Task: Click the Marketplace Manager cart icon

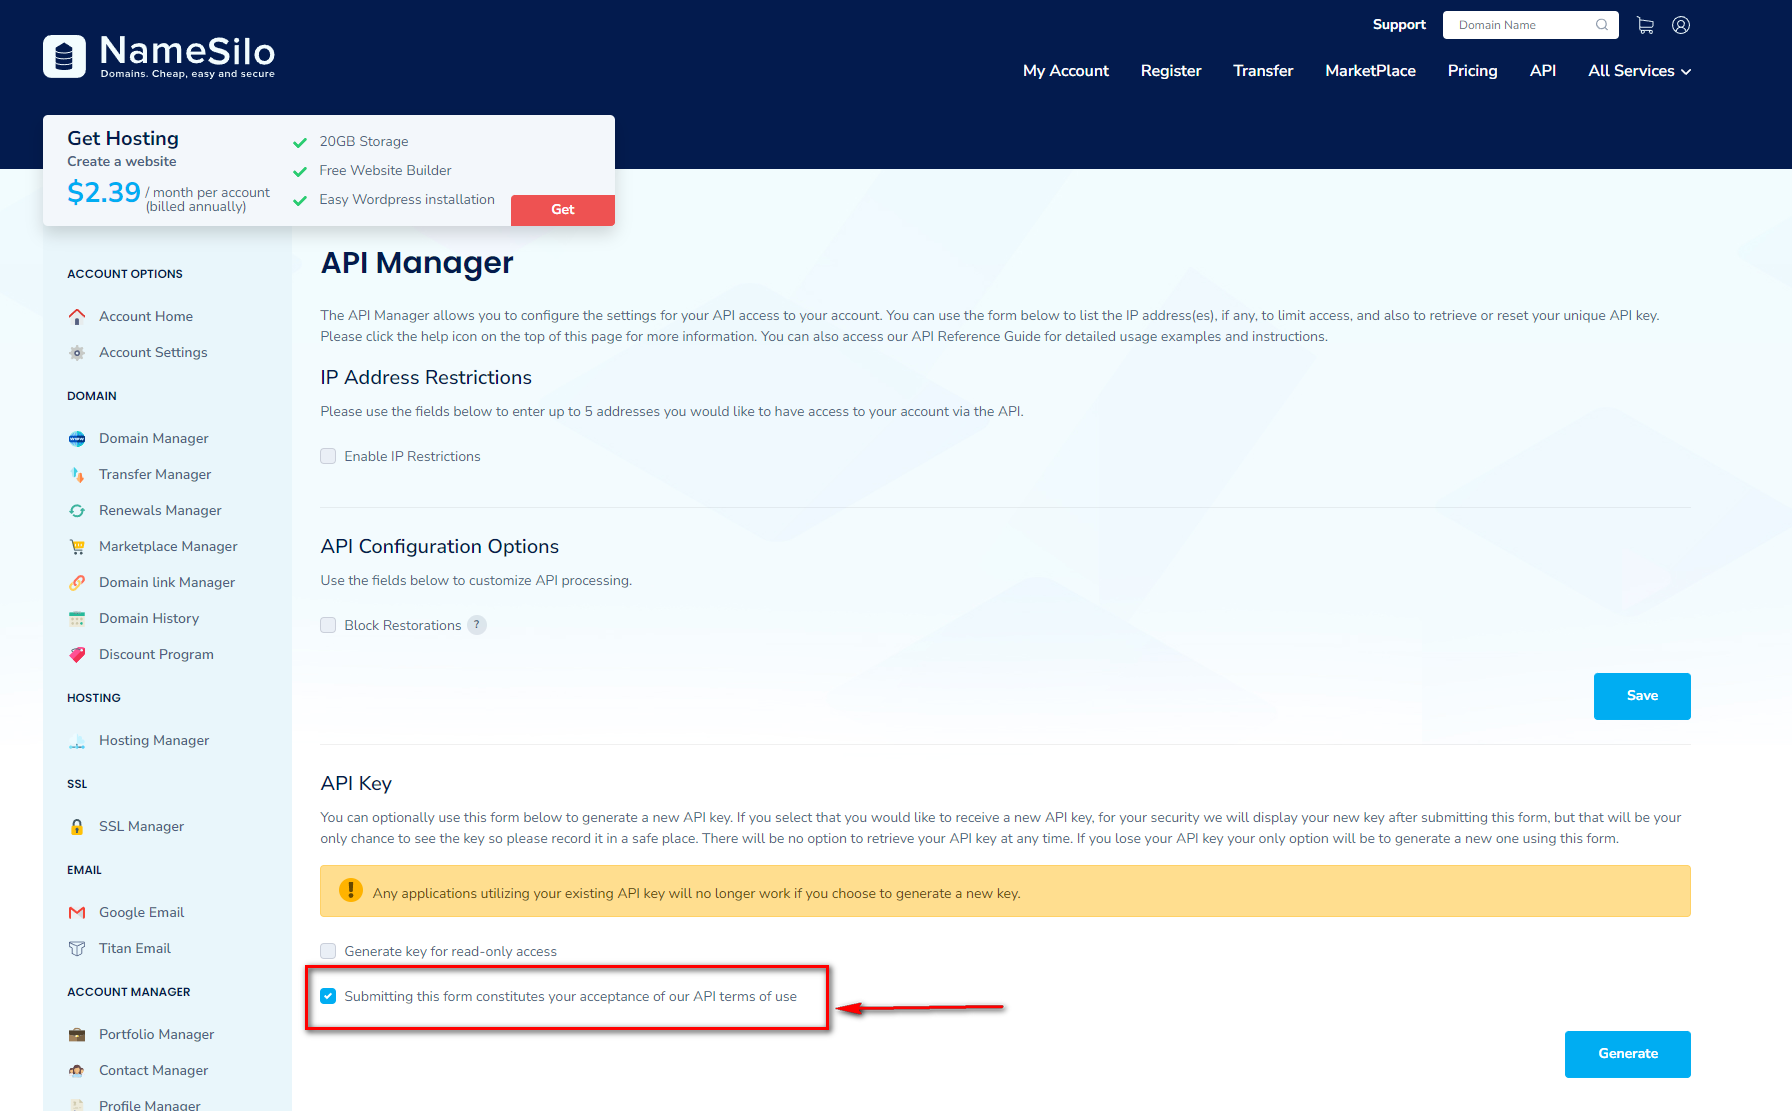Action: [77, 546]
